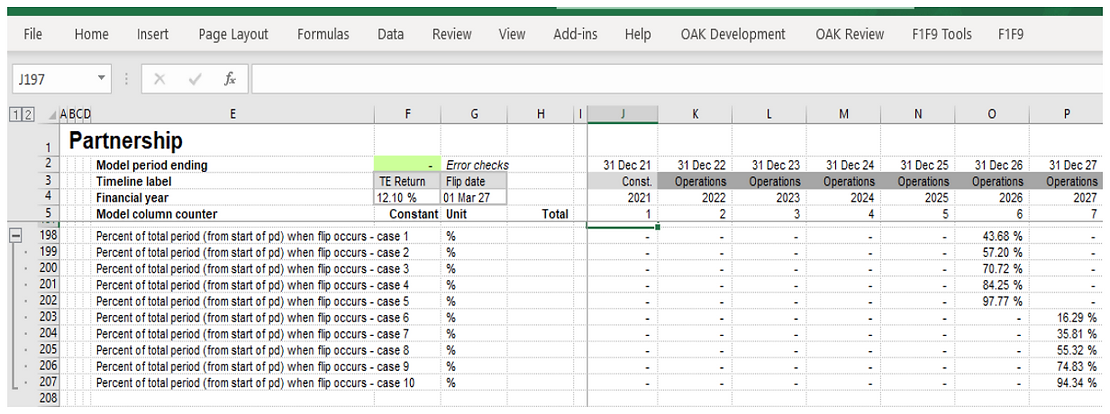Click outline level 1 button
This screenshot has height=414, width=1110.
[x=13, y=114]
